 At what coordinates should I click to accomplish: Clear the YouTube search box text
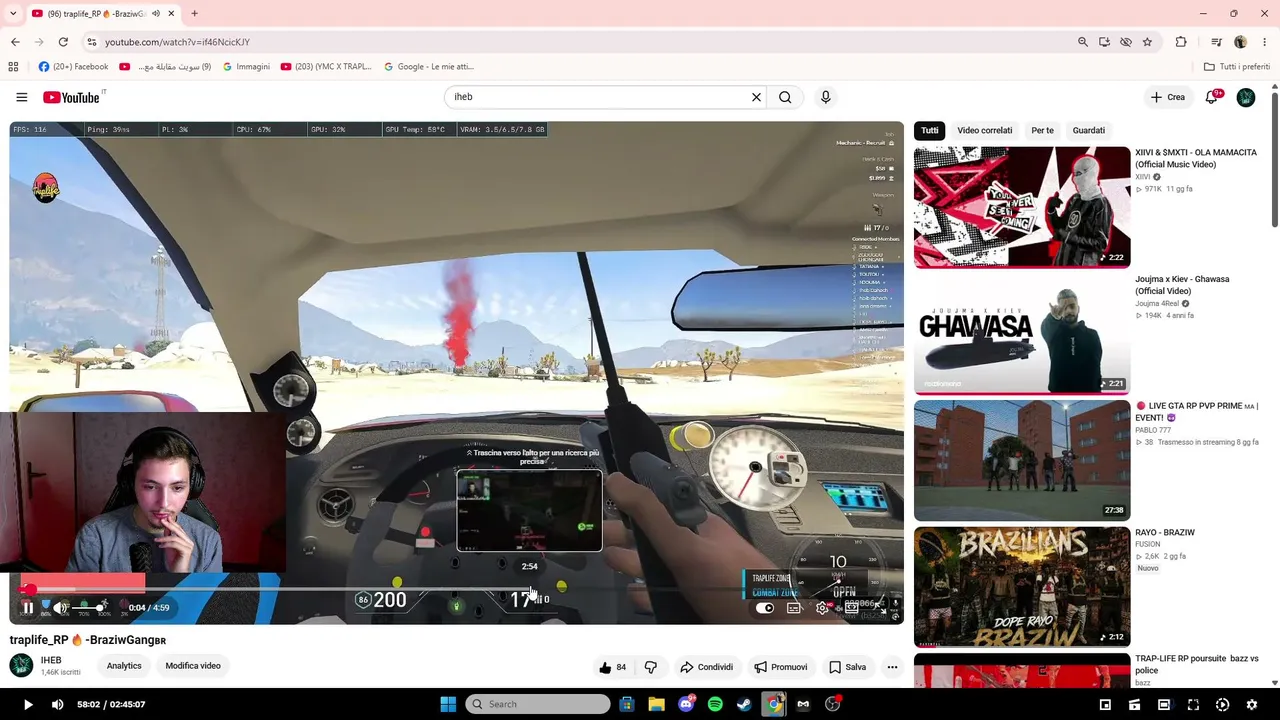click(756, 97)
